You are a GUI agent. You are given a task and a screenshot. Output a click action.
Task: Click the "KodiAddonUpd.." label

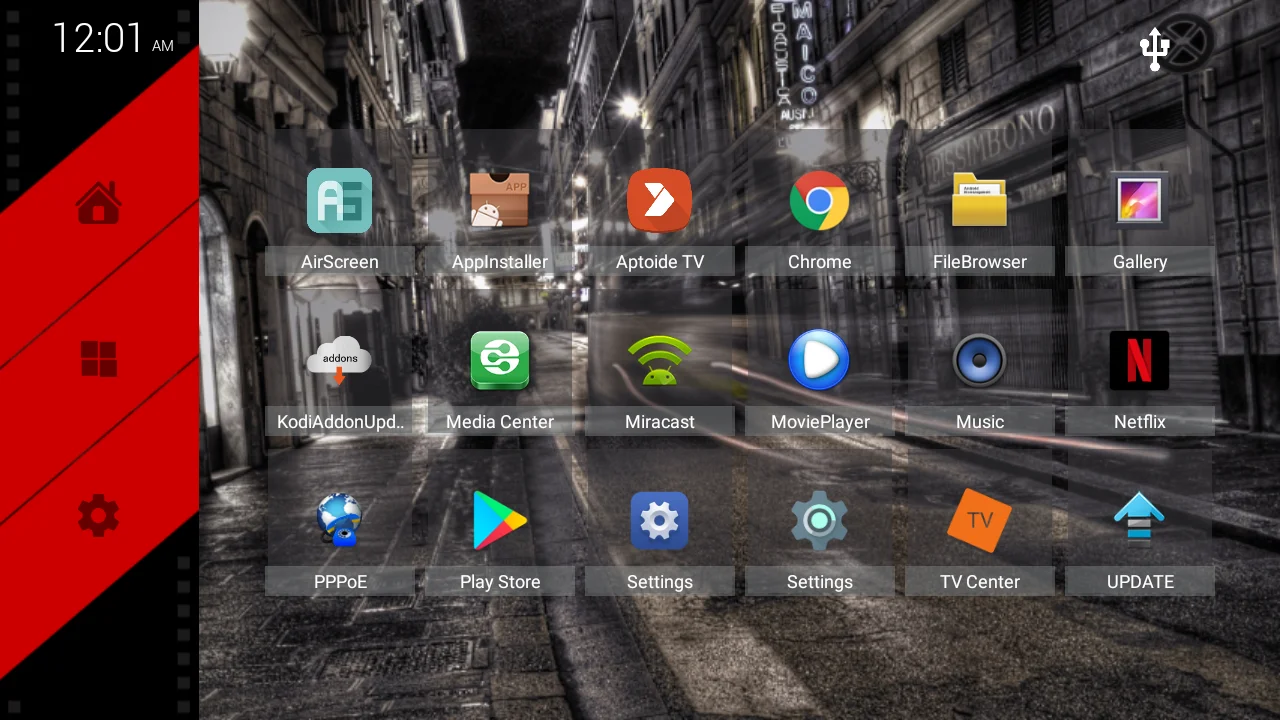[x=340, y=422]
